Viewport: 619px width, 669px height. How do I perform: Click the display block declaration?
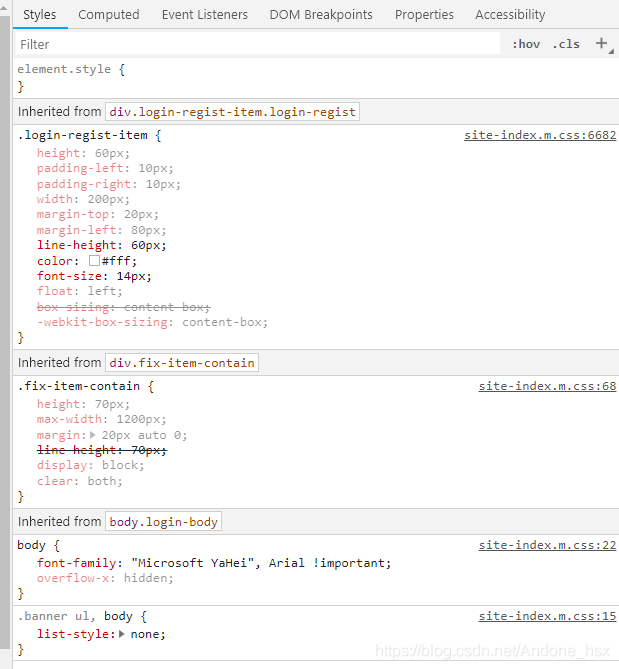[90, 465]
